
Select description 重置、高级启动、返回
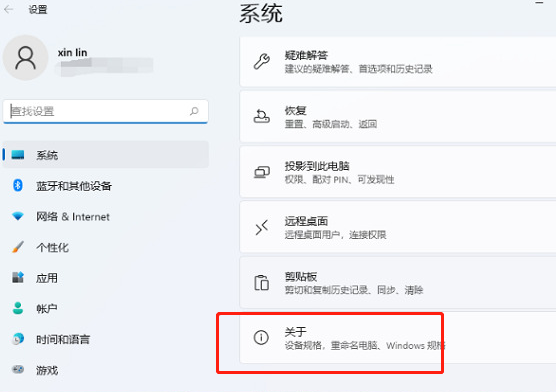(x=330, y=124)
